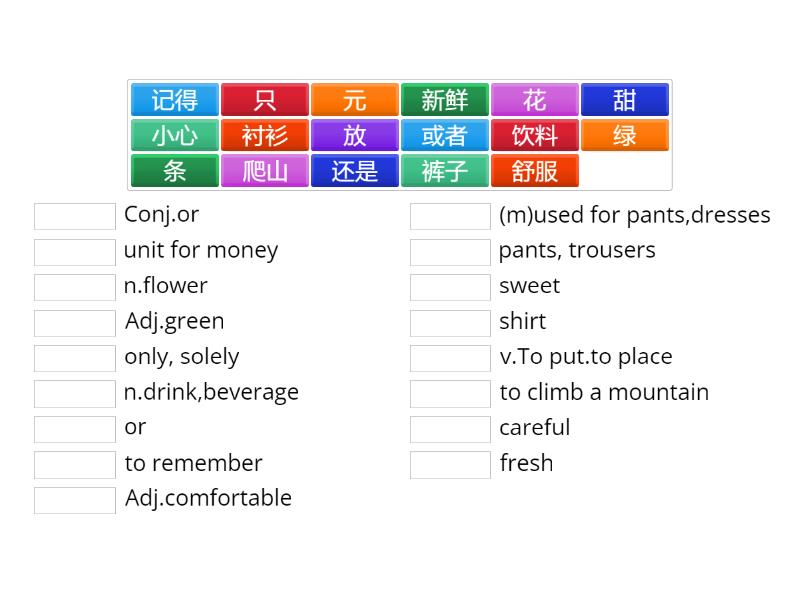Select the green 绿 tile
This screenshot has height=600, width=800.
[x=625, y=135]
